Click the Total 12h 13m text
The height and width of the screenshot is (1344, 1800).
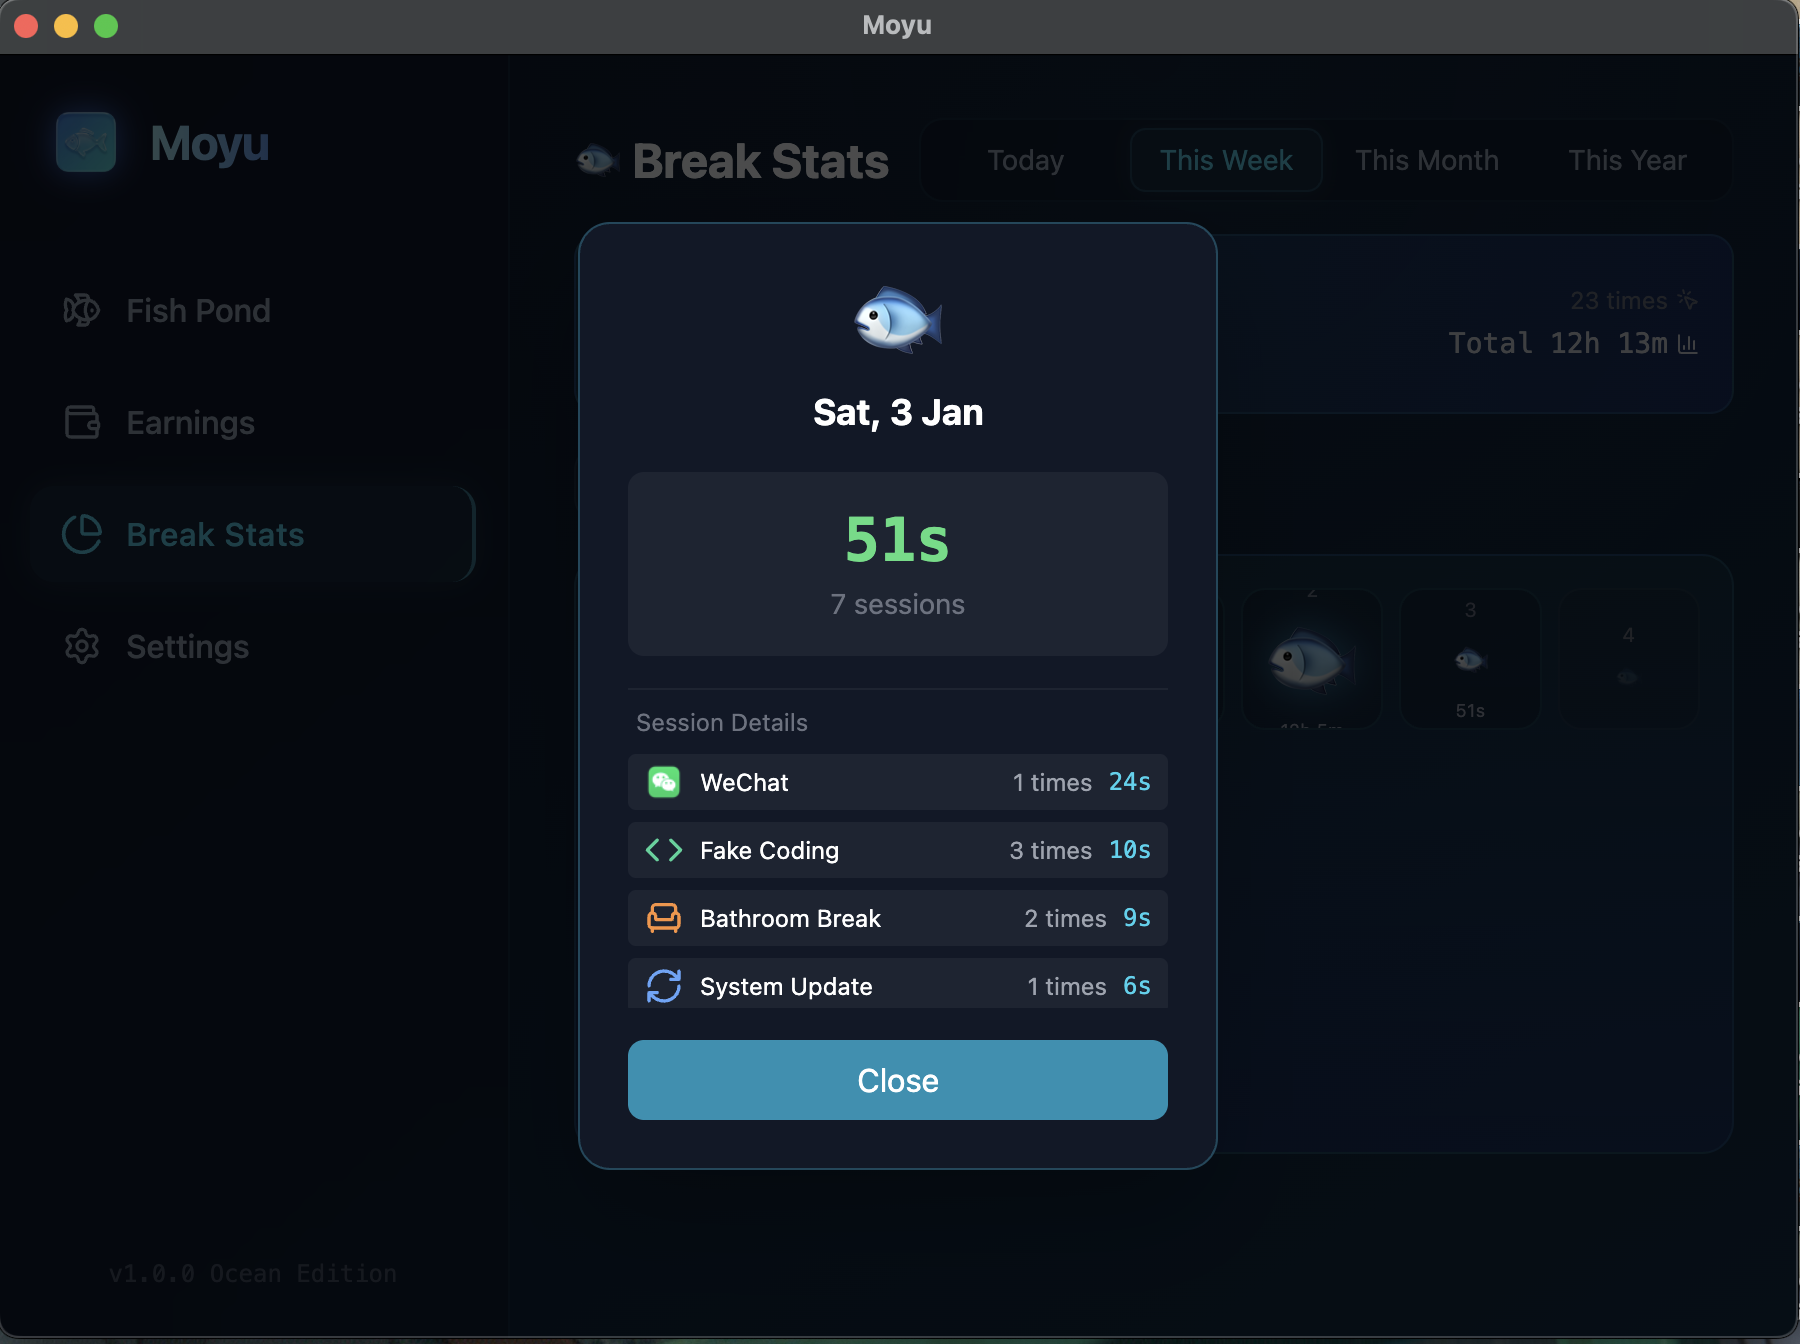1558,344
